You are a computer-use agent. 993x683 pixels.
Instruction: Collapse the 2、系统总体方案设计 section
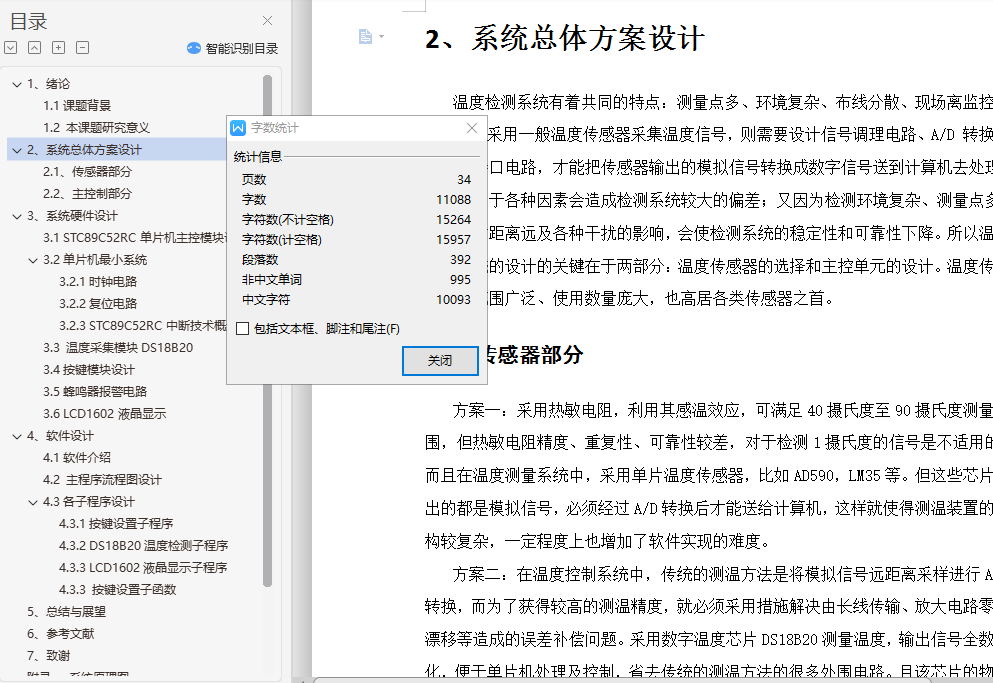coord(17,150)
